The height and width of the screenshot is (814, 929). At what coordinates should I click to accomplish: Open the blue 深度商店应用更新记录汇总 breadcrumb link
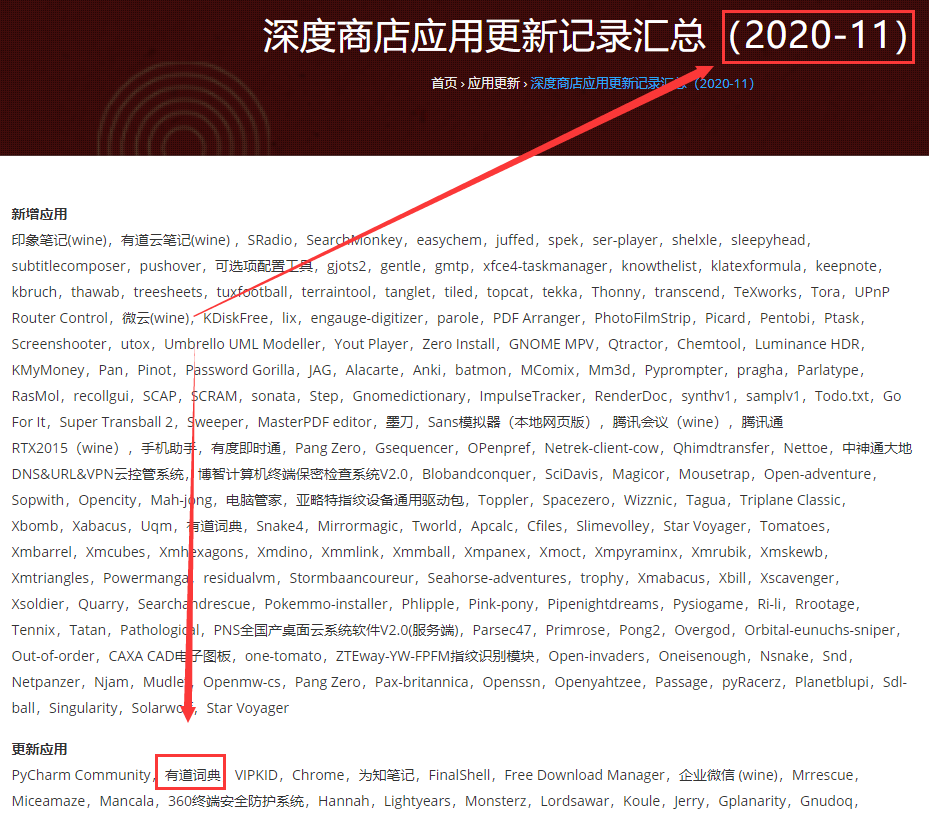642,84
